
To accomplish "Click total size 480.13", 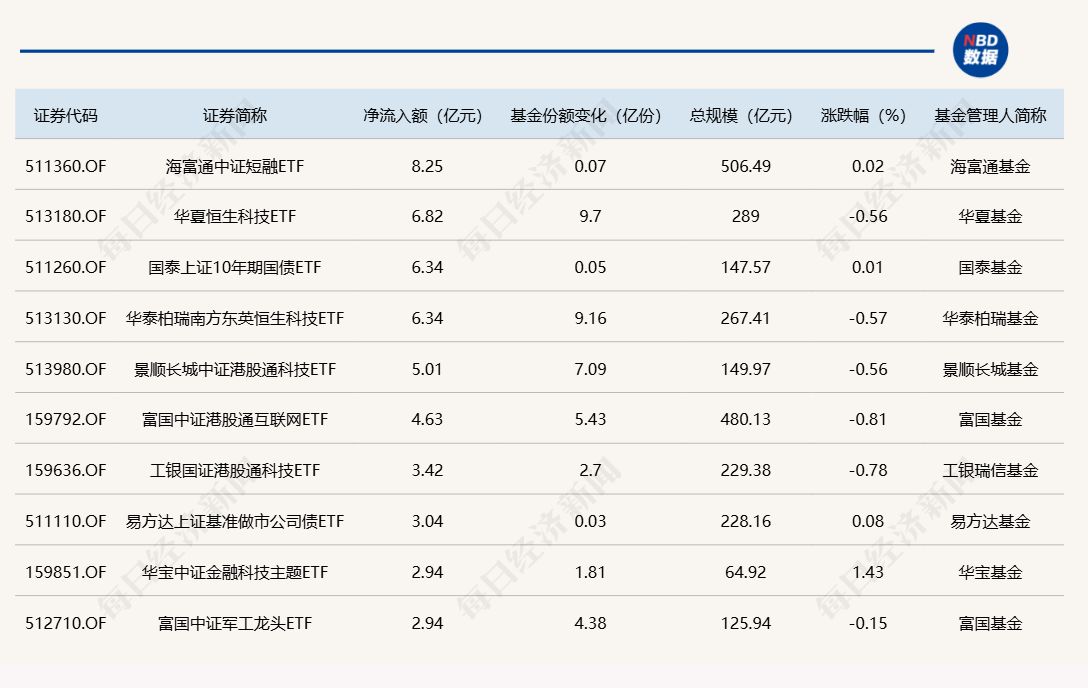I will 746,420.
